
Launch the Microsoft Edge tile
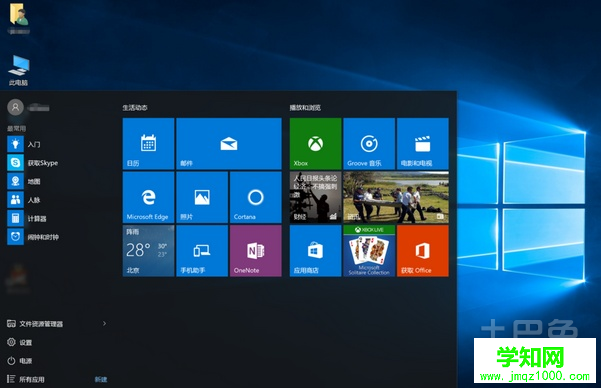point(148,197)
